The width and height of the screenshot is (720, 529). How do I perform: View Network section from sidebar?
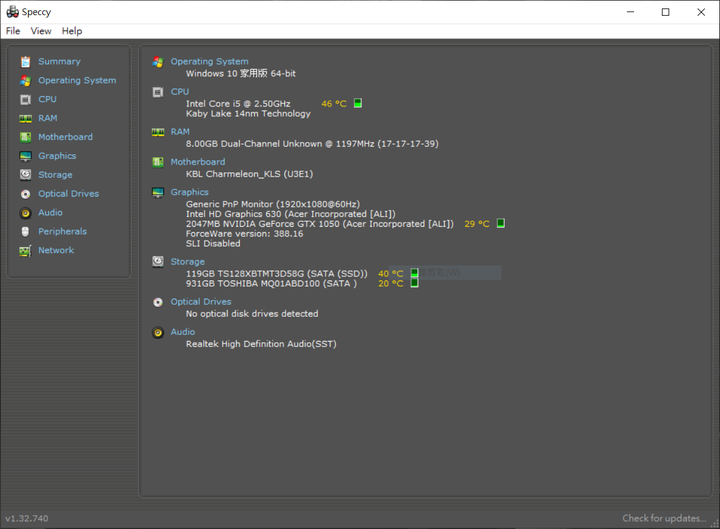pyautogui.click(x=56, y=250)
